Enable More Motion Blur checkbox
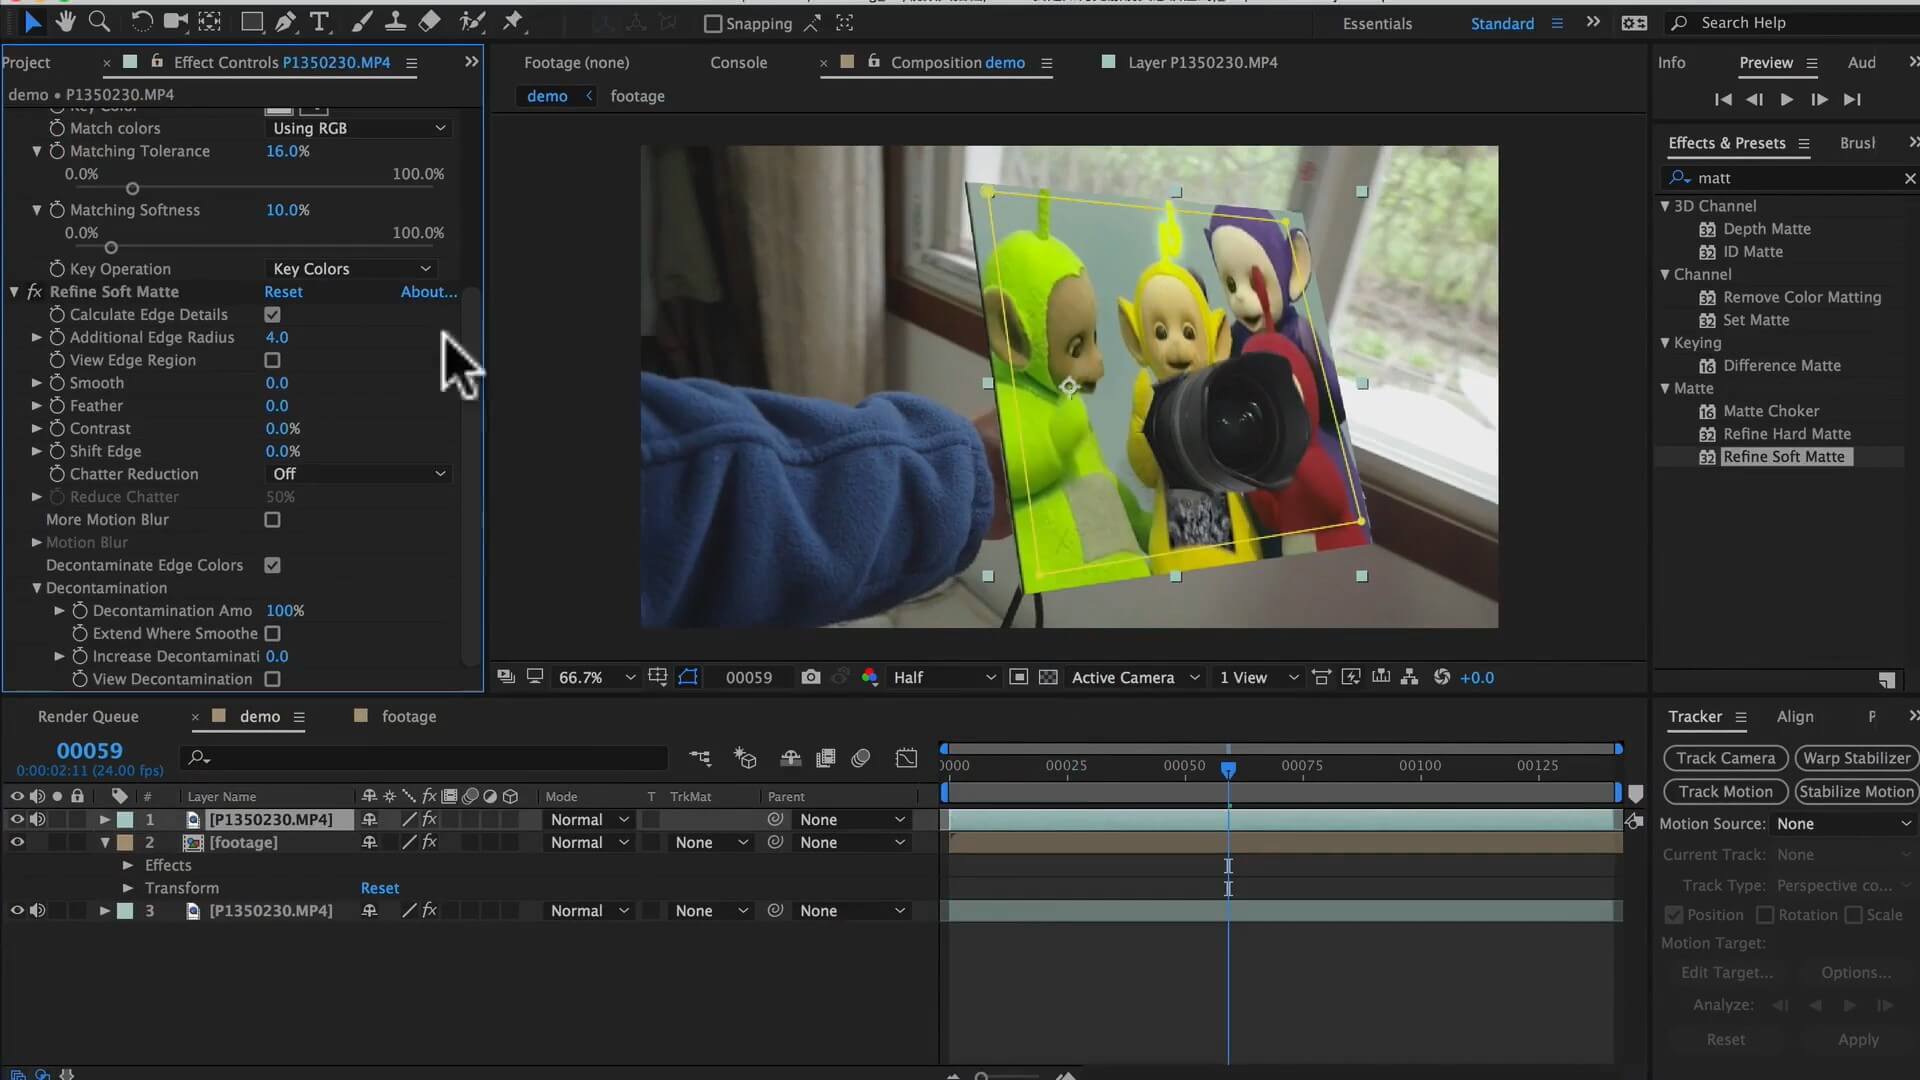This screenshot has width=1920, height=1080. [x=272, y=520]
